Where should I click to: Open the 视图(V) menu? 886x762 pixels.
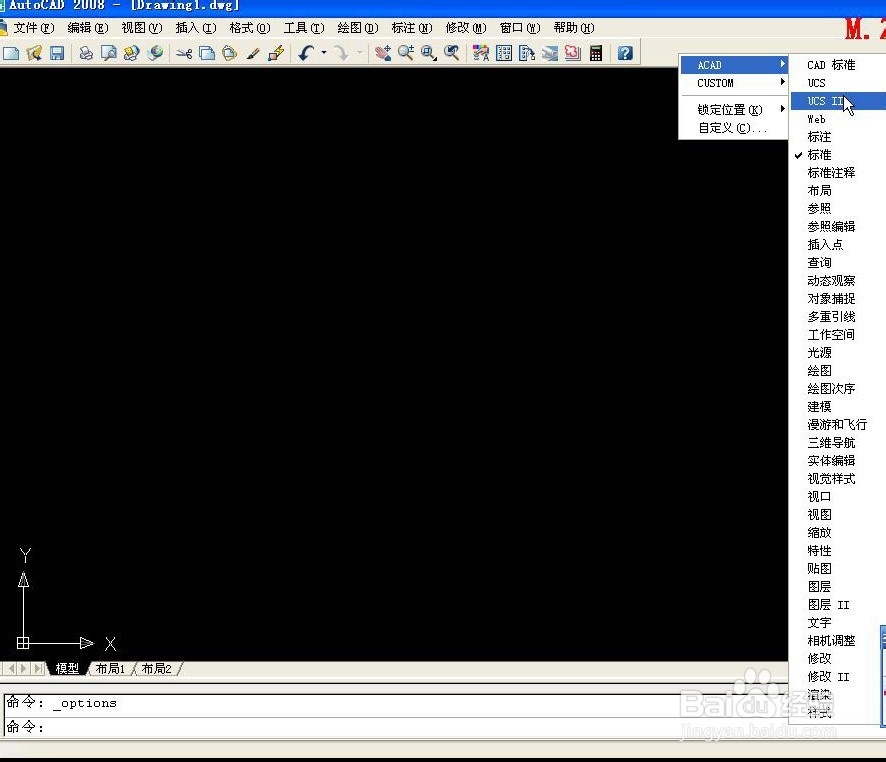pos(142,28)
